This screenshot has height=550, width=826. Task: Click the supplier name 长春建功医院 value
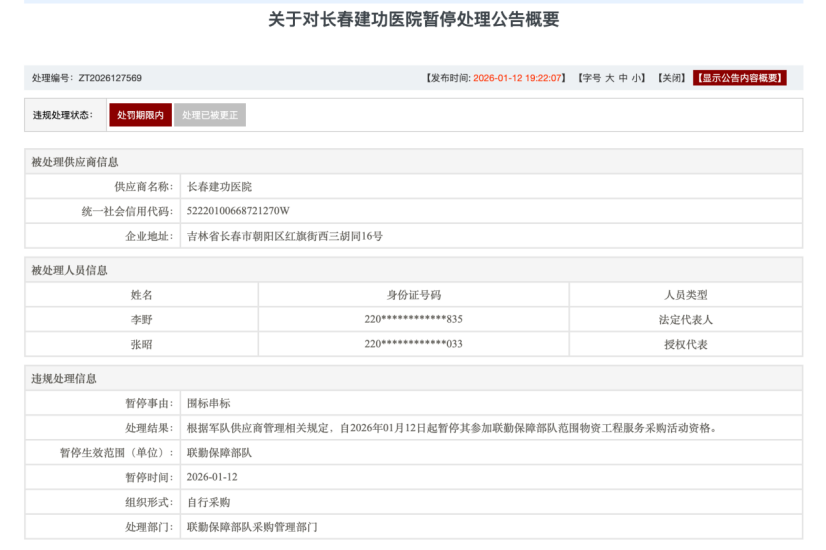click(x=220, y=187)
